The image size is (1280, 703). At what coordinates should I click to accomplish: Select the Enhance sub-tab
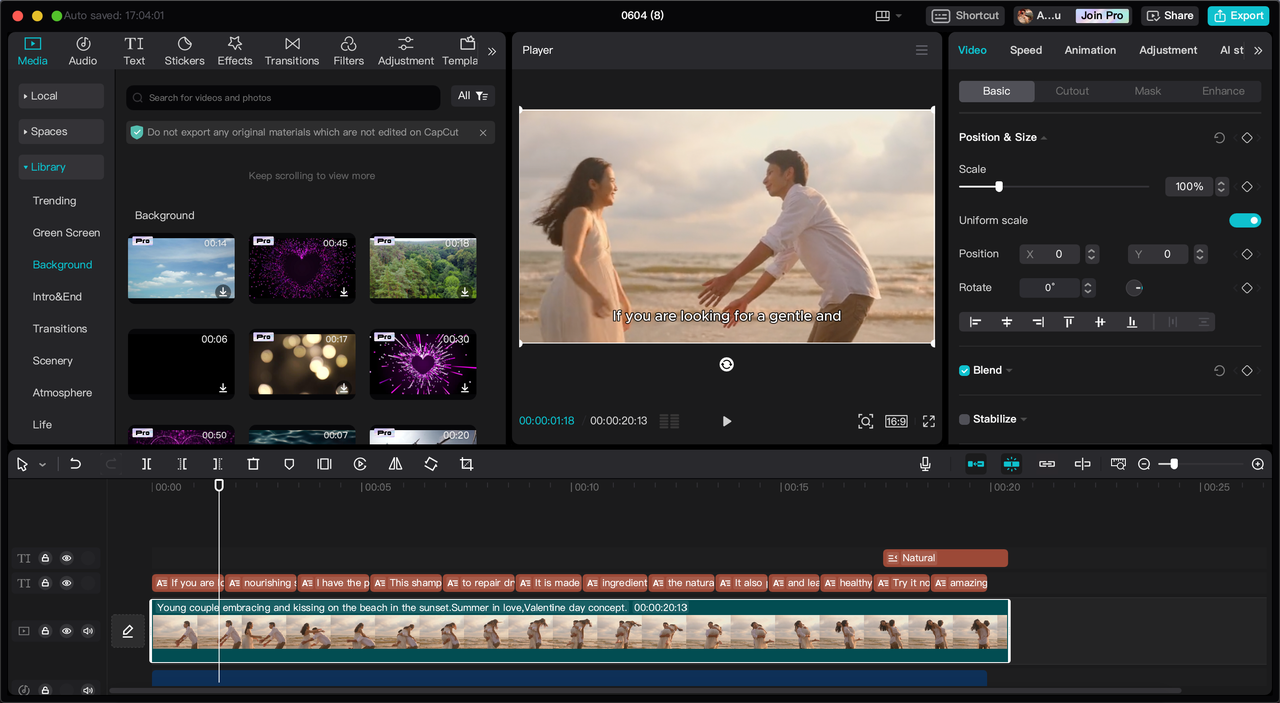coord(1223,91)
